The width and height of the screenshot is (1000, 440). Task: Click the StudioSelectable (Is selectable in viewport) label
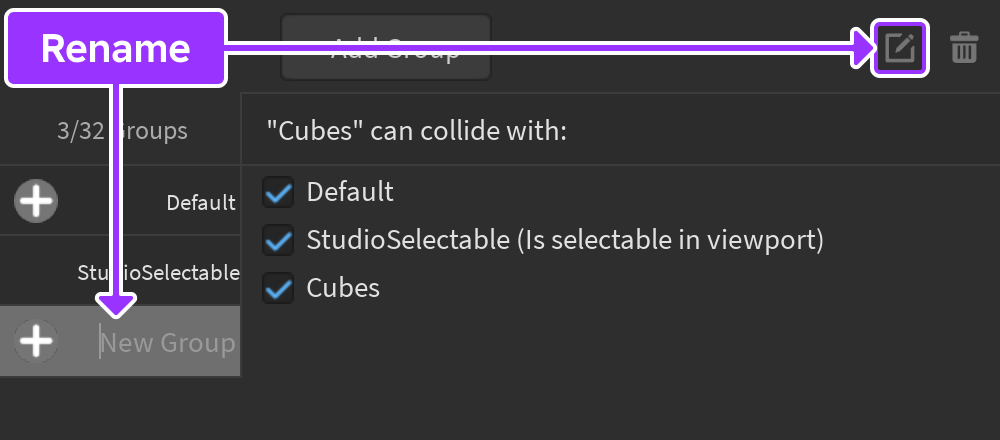pos(565,240)
